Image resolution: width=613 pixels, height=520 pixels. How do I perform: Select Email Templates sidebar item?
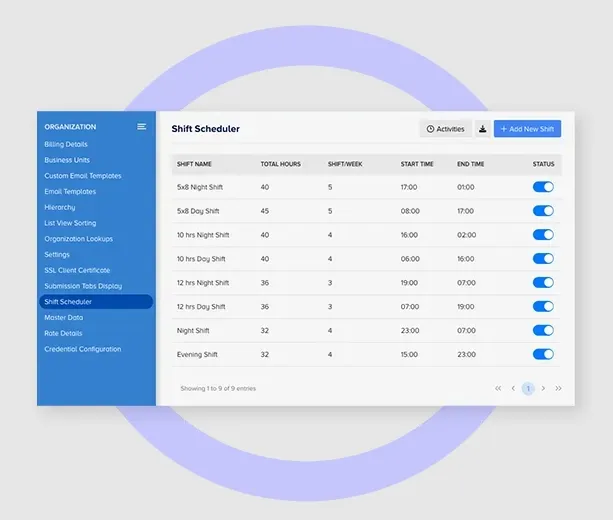point(70,192)
